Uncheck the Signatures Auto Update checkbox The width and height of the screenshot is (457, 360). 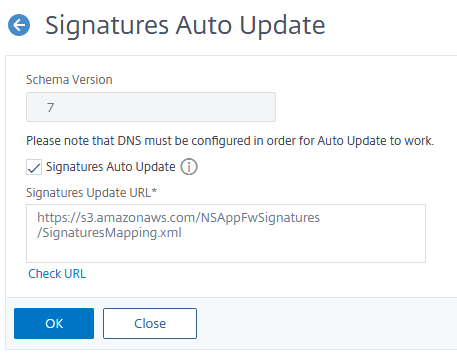pyautogui.click(x=34, y=167)
